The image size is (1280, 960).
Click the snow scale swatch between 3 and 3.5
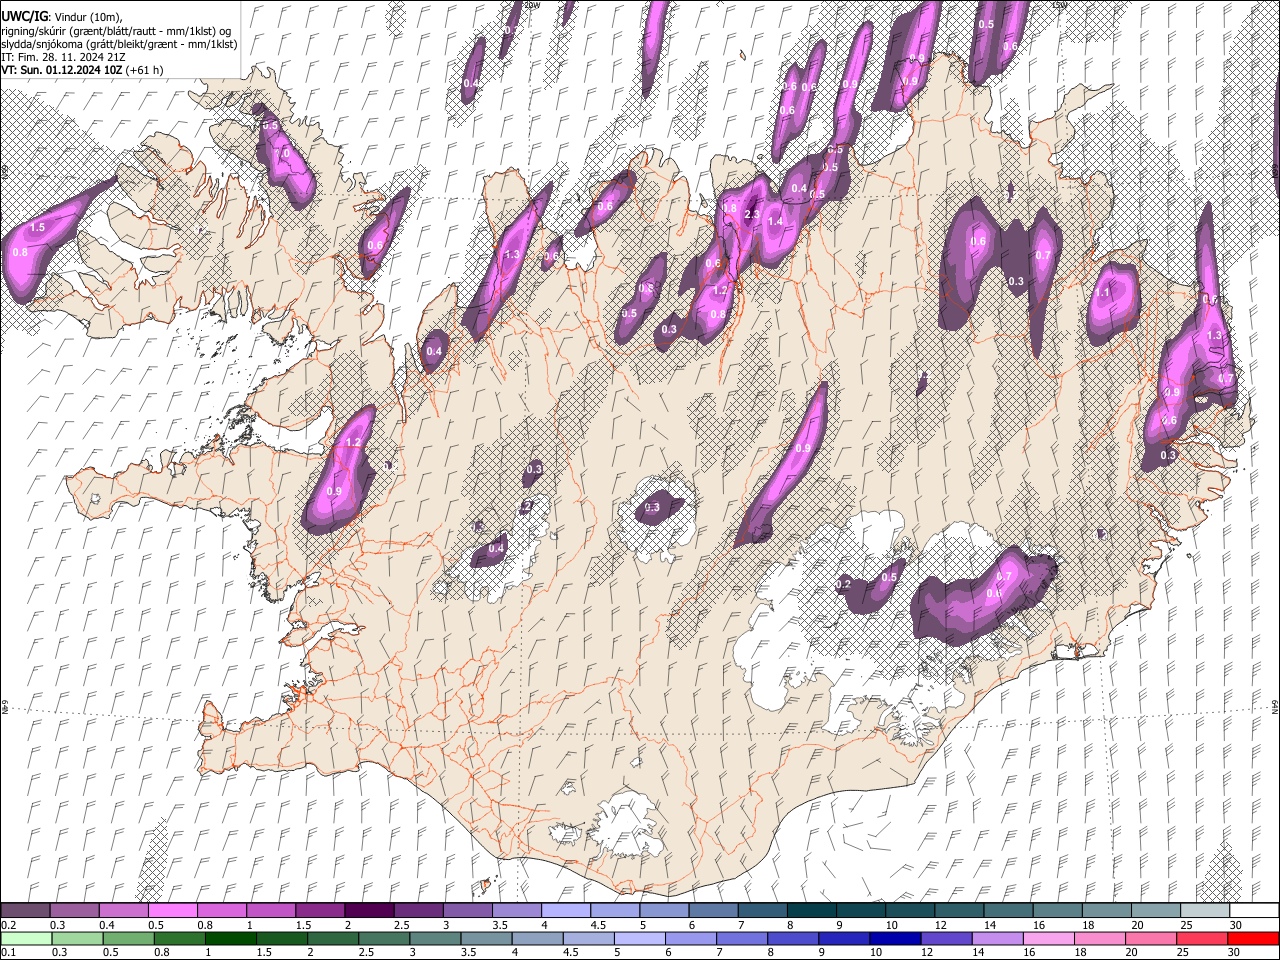pos(467,911)
